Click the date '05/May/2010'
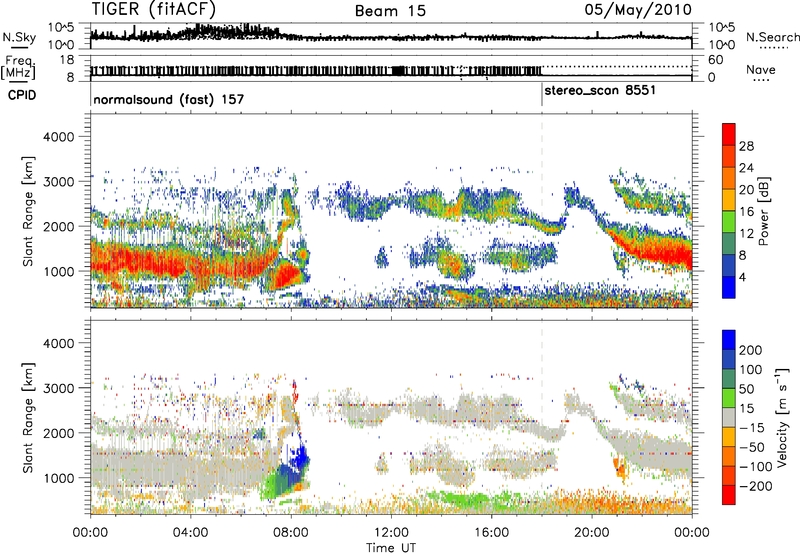This screenshot has height=554, width=800. click(x=638, y=9)
